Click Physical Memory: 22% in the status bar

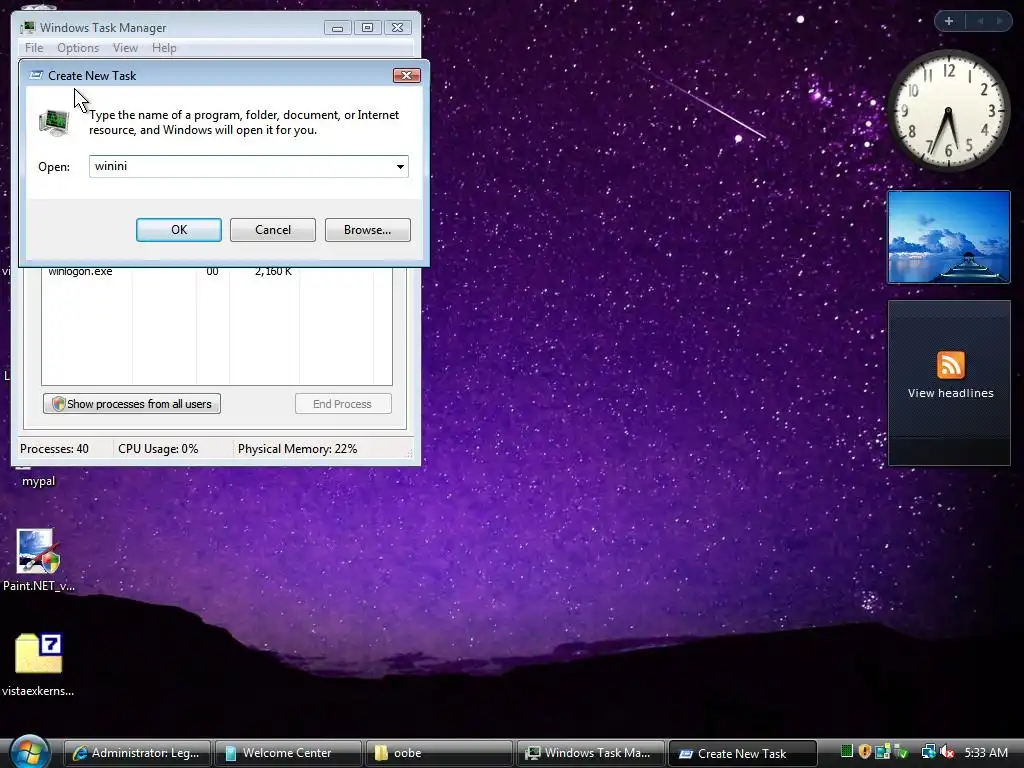click(x=297, y=449)
